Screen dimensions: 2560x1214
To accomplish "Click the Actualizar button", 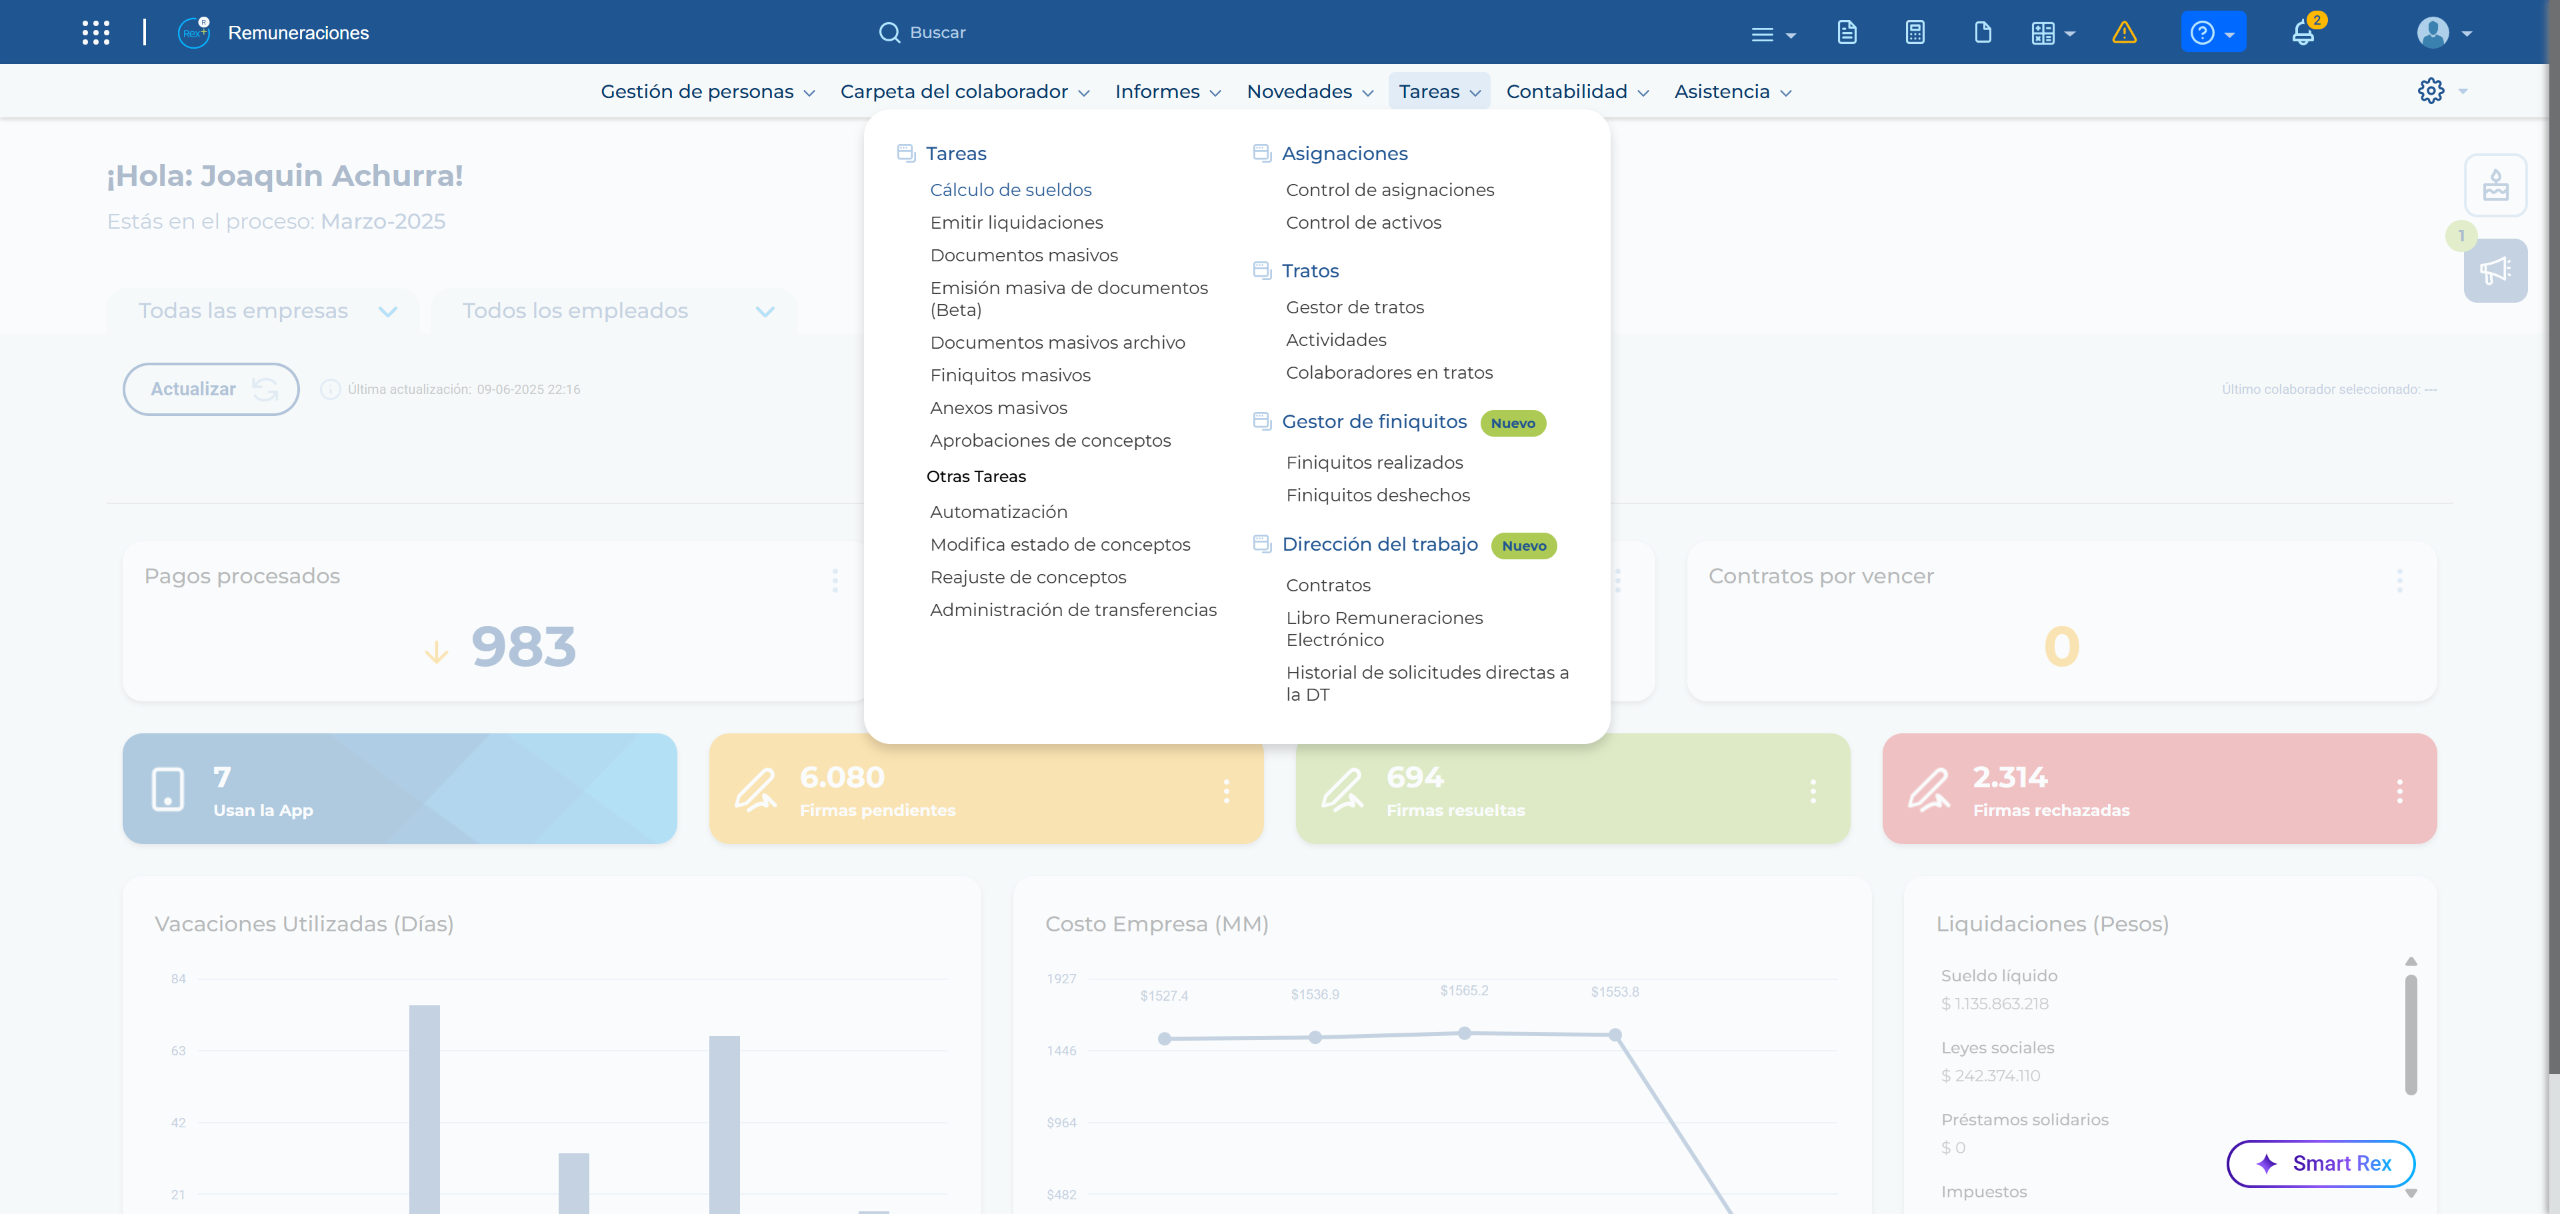I will [x=211, y=389].
